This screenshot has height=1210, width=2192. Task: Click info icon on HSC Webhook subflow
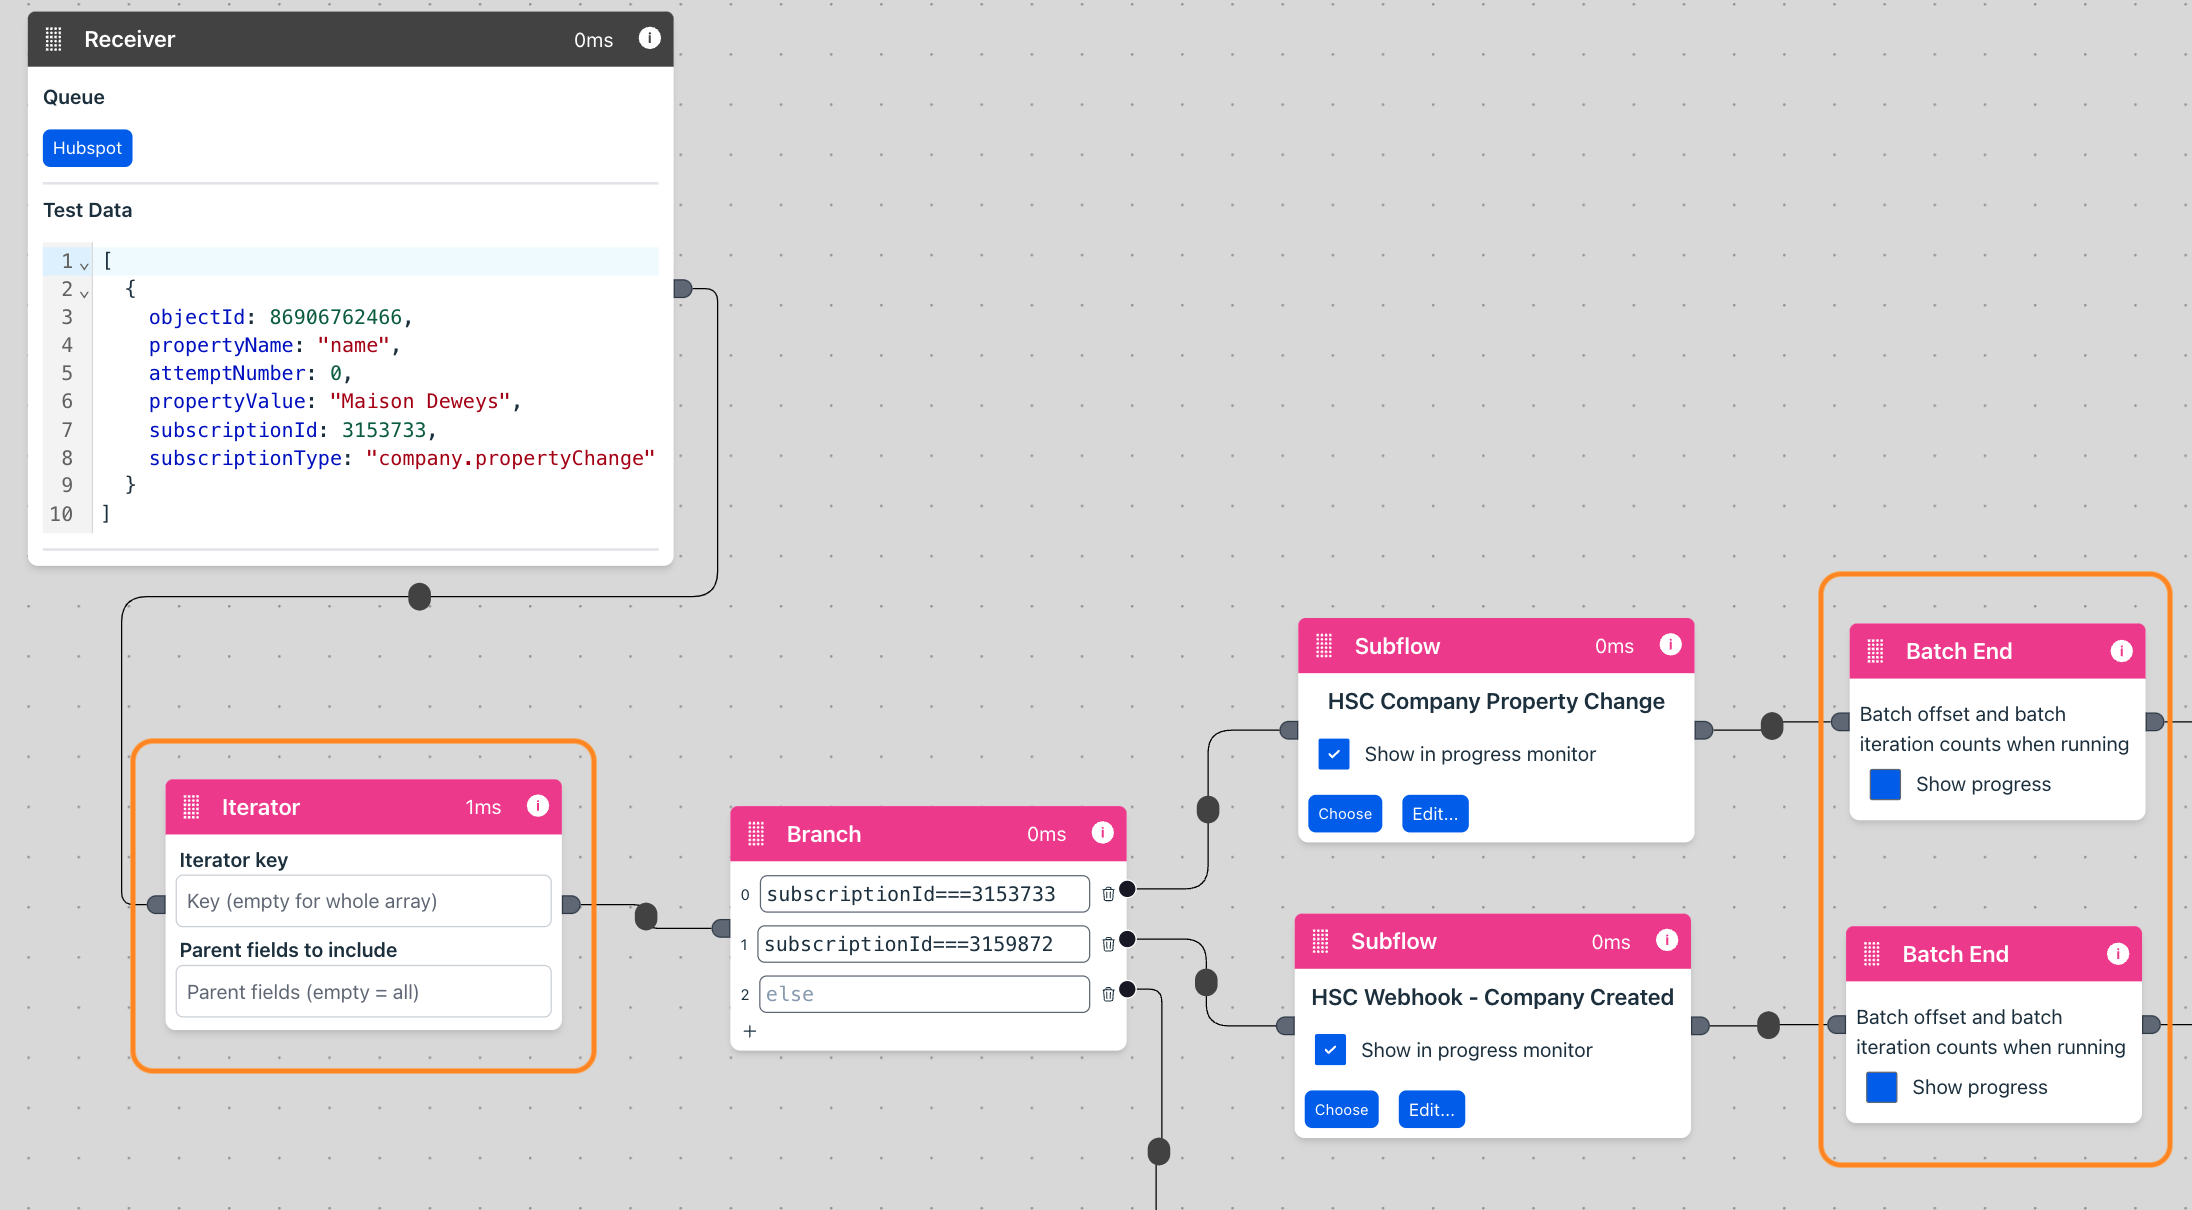[x=1666, y=940]
